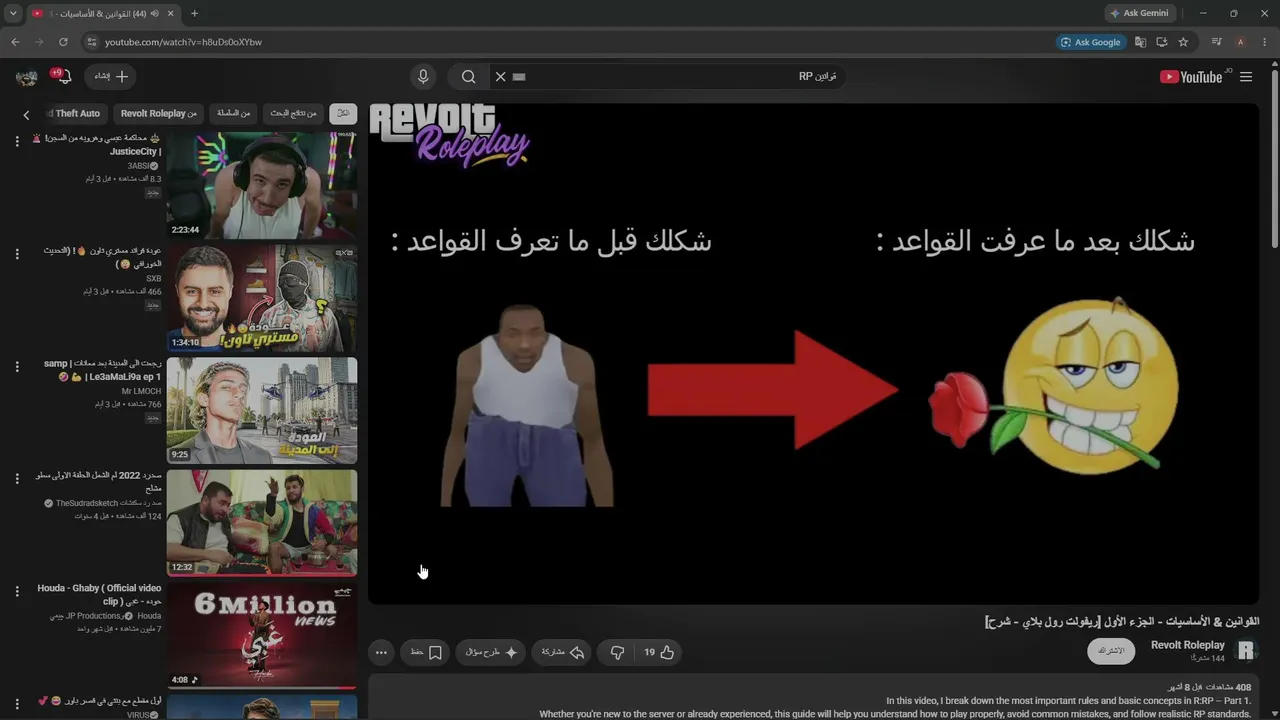
Task: Close the YouTube browser tab
Action: pyautogui.click(x=169, y=13)
